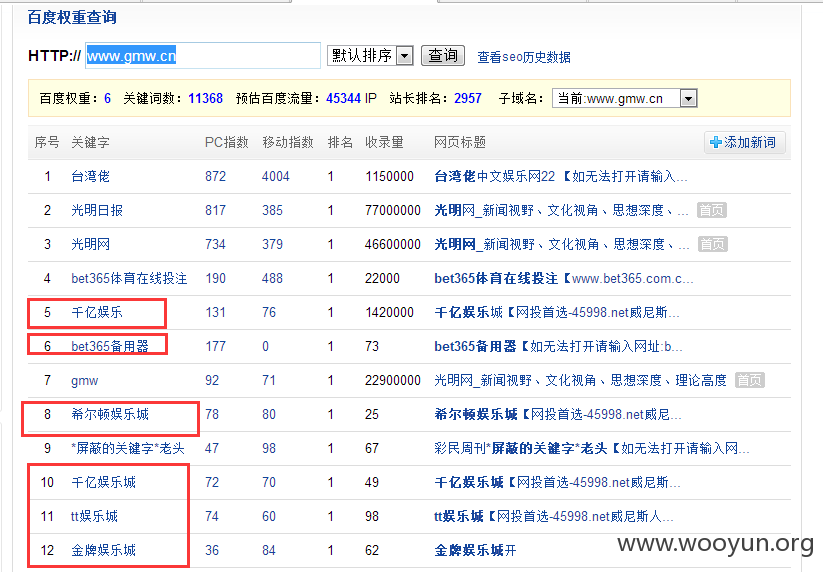Click PC index 872 for 台湾佬
Image resolution: width=823 pixels, height=572 pixels.
(x=215, y=176)
